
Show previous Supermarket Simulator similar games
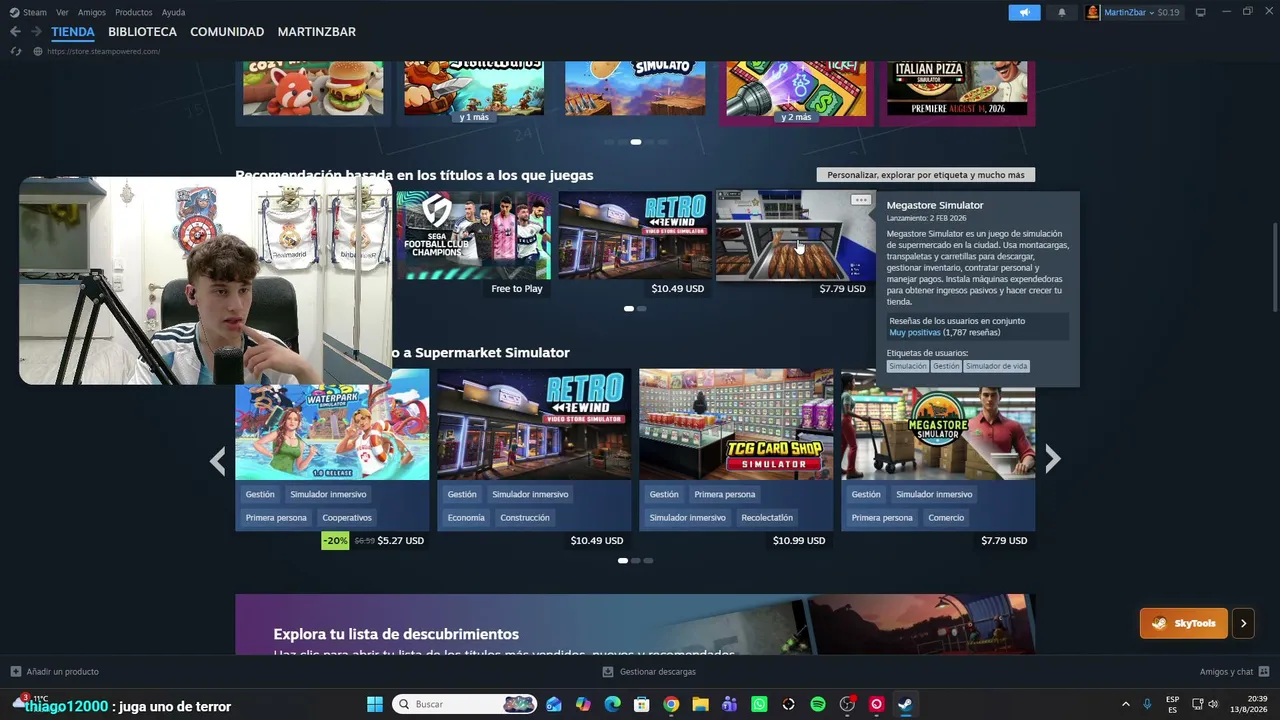(x=218, y=461)
